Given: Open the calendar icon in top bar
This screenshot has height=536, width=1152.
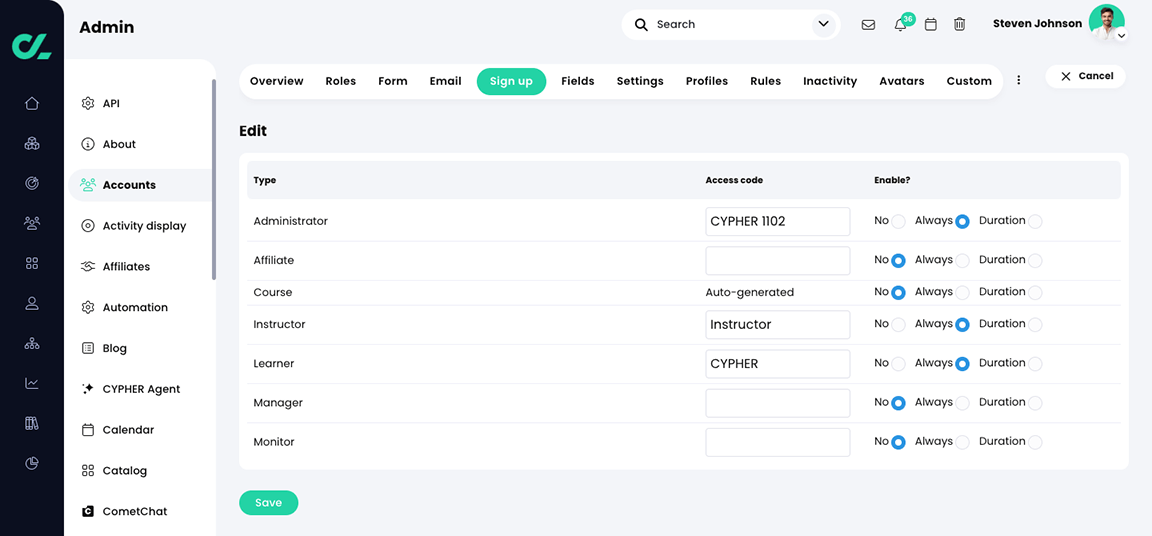Looking at the screenshot, I should coord(930,24).
